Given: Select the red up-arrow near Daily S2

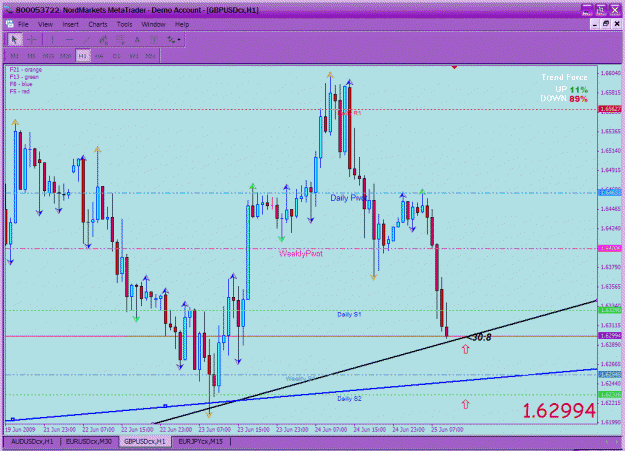Looking at the screenshot, I should pyautogui.click(x=466, y=404).
